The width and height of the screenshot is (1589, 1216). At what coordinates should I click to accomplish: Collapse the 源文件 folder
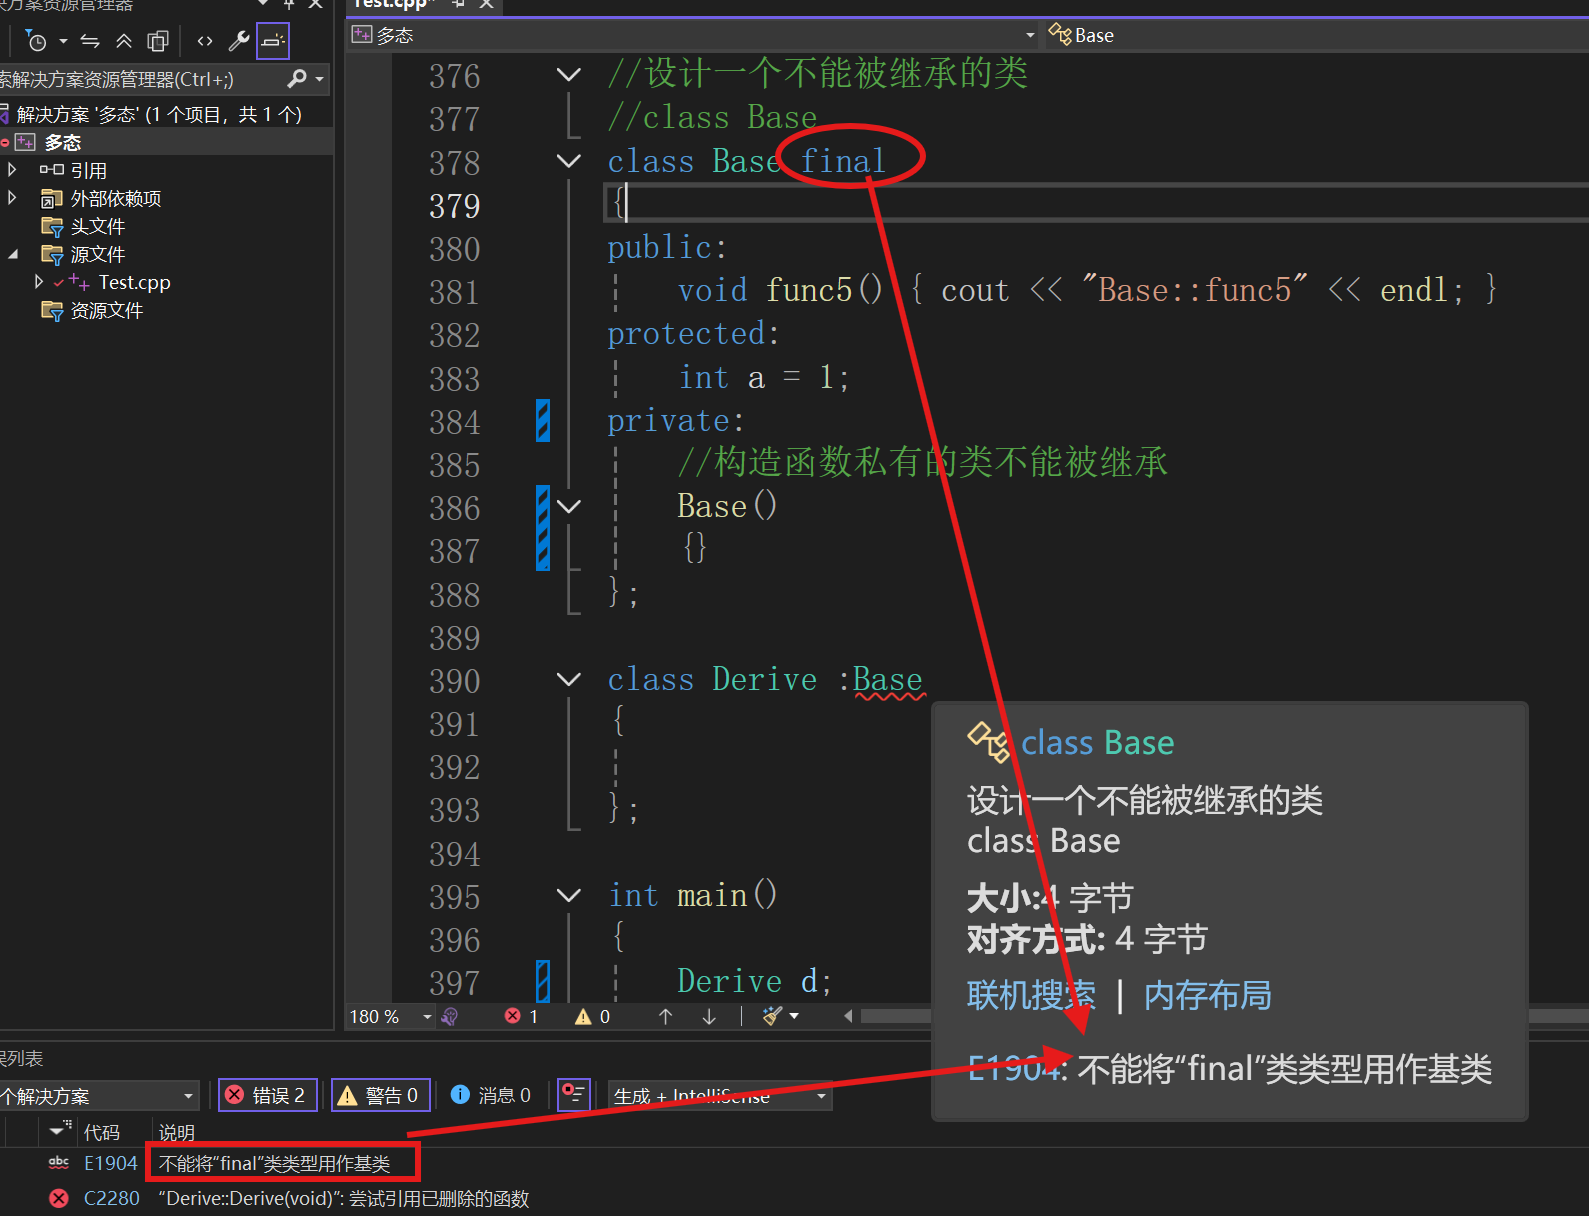pos(12,255)
